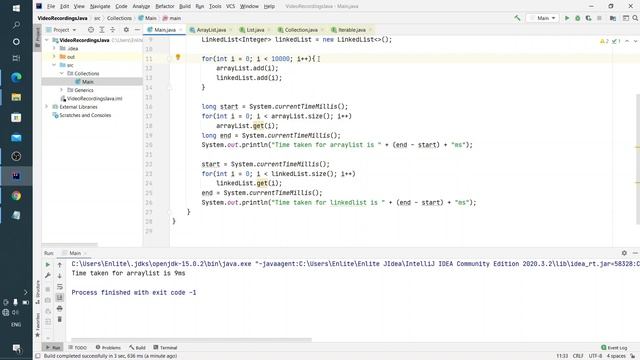
Task: Open run configuration via the wrench icon in the Run panel
Action: [x=48, y=276]
